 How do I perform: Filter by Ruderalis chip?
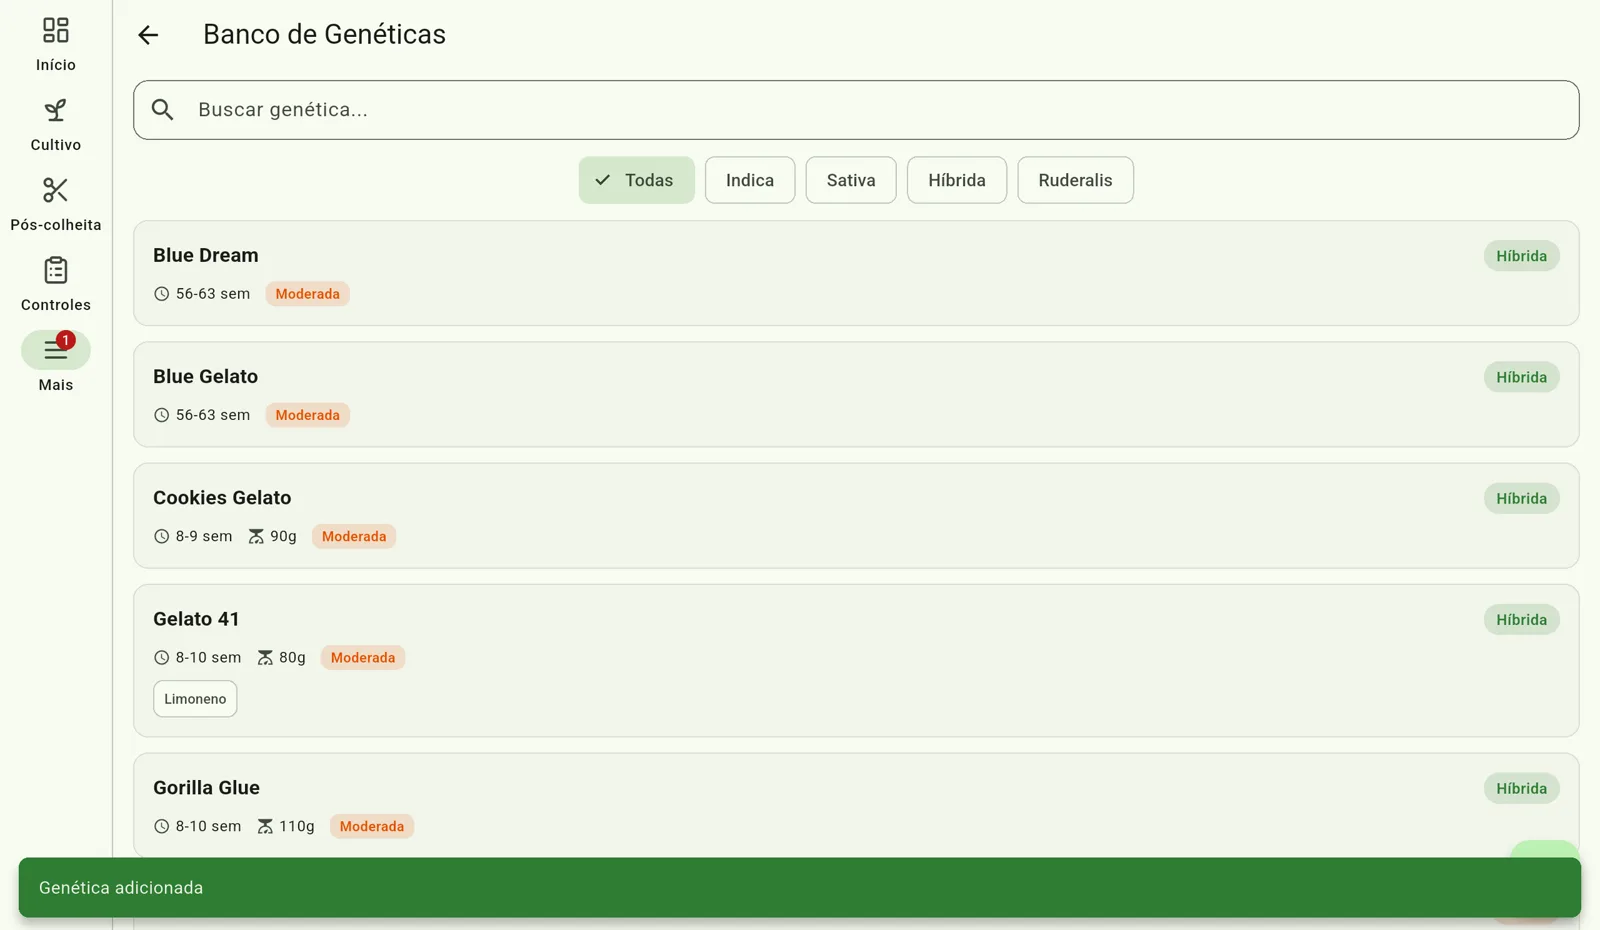(1075, 180)
